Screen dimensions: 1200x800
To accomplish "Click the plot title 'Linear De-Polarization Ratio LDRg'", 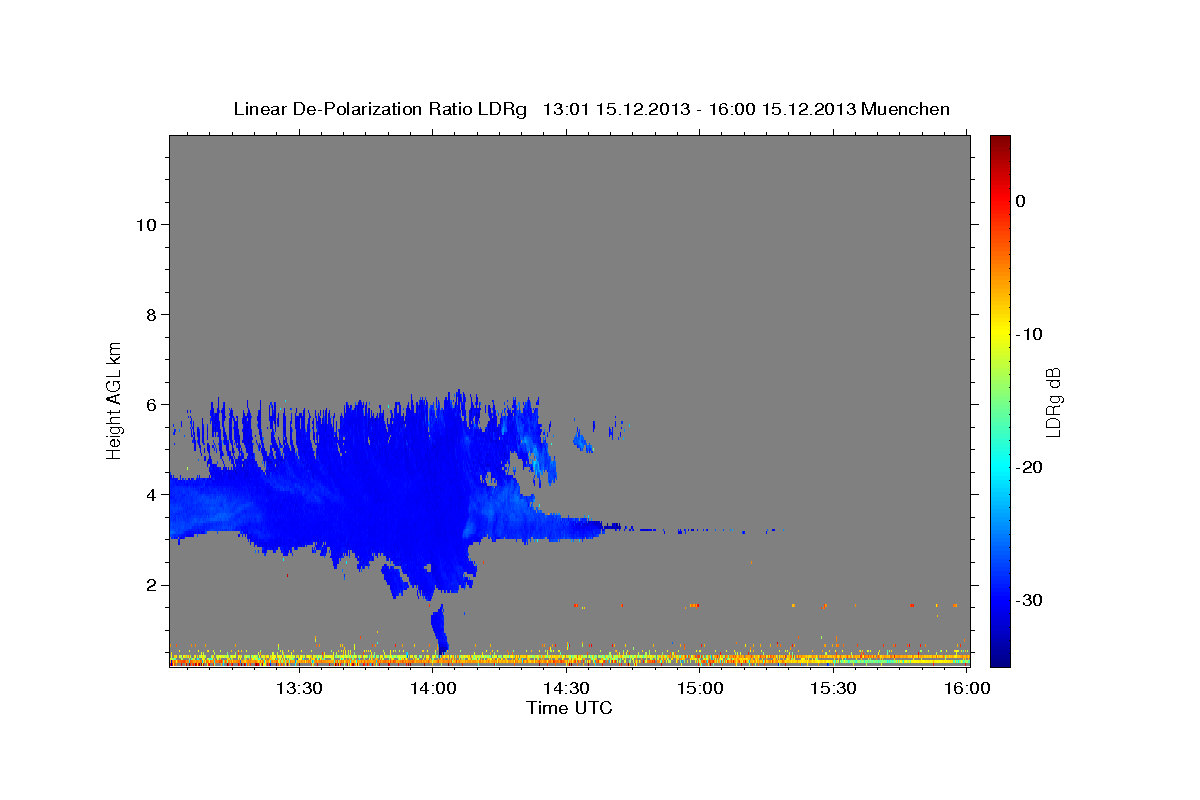I will [379, 109].
